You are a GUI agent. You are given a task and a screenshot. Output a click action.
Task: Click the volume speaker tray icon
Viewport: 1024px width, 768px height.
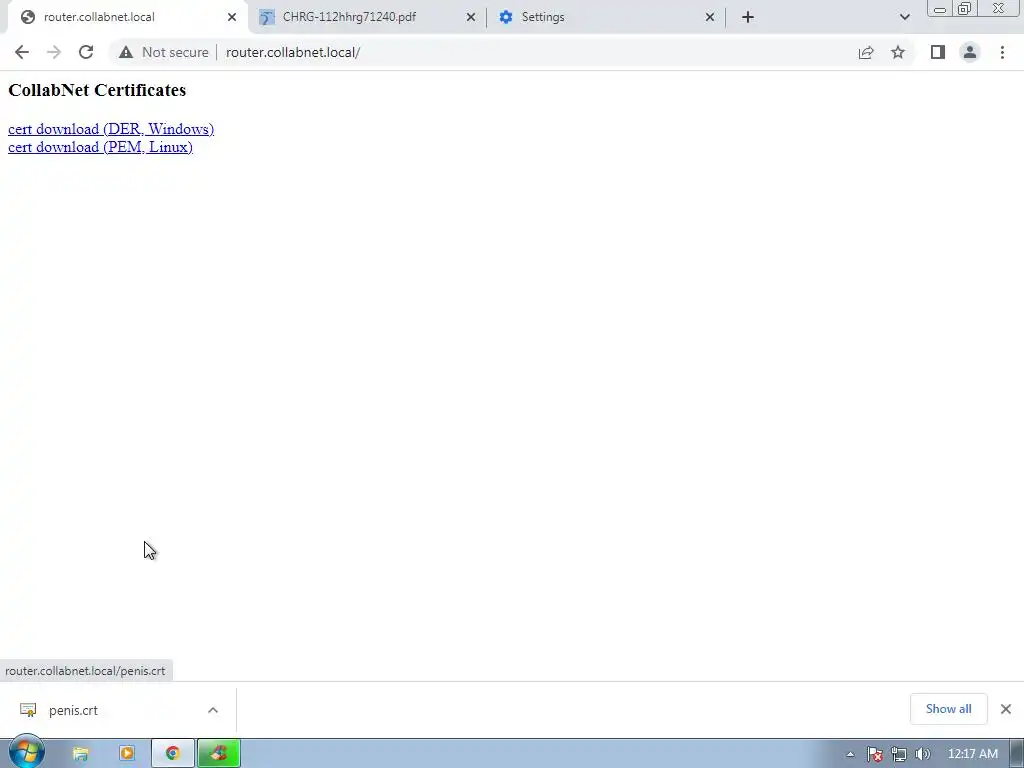tap(922, 754)
